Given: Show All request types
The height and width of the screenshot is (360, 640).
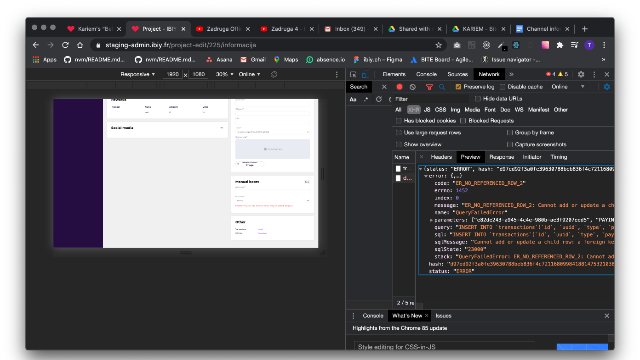Looking at the screenshot, I should point(398,110).
